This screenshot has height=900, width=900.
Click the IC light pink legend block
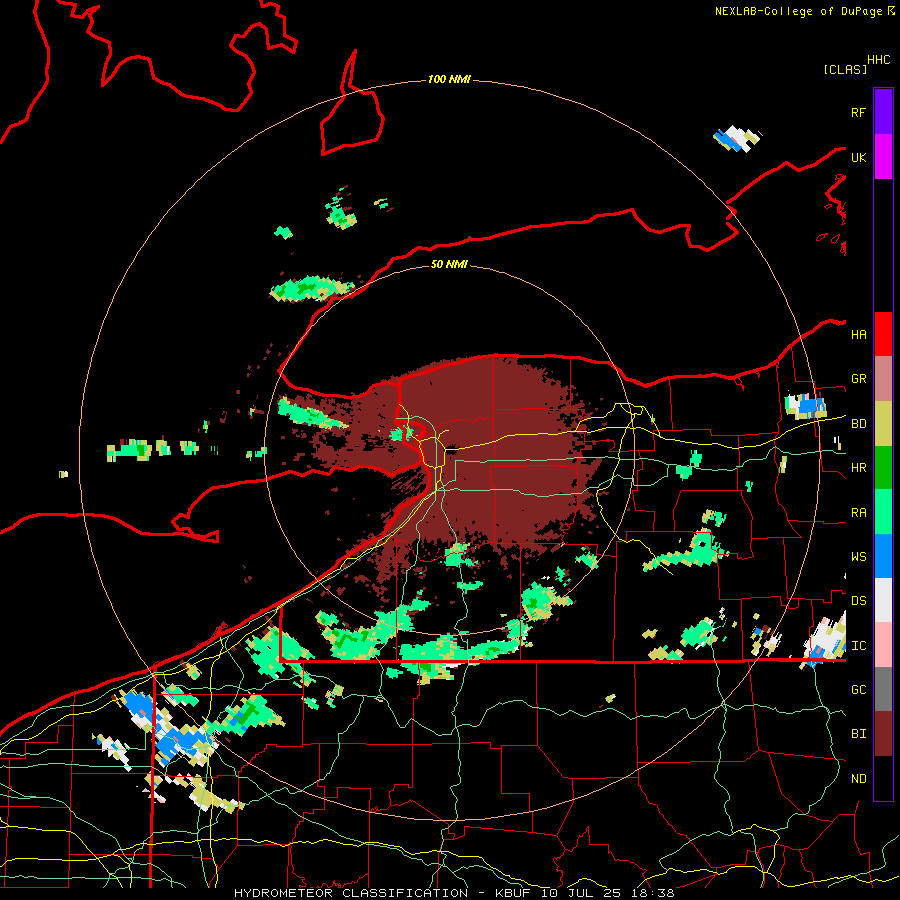[883, 645]
